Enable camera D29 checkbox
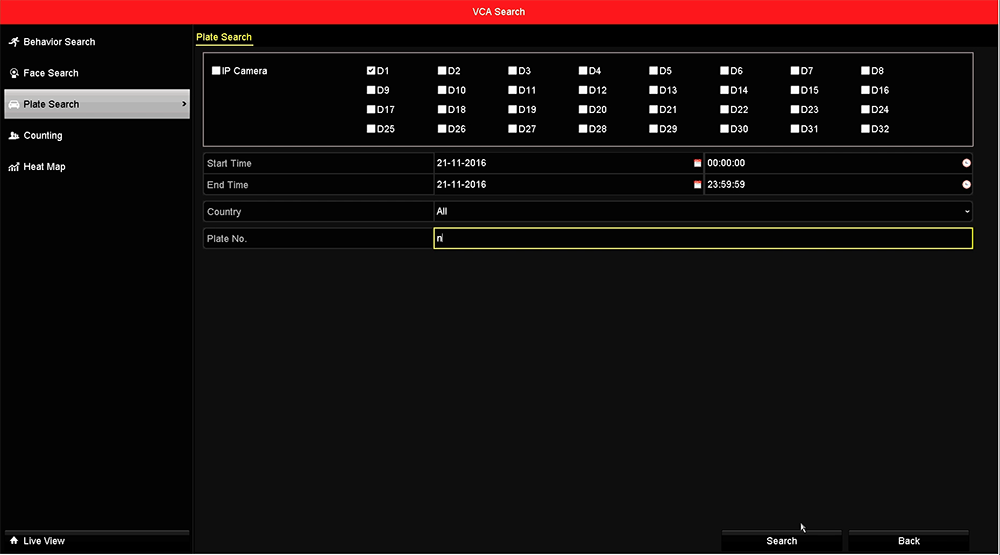 coord(653,129)
